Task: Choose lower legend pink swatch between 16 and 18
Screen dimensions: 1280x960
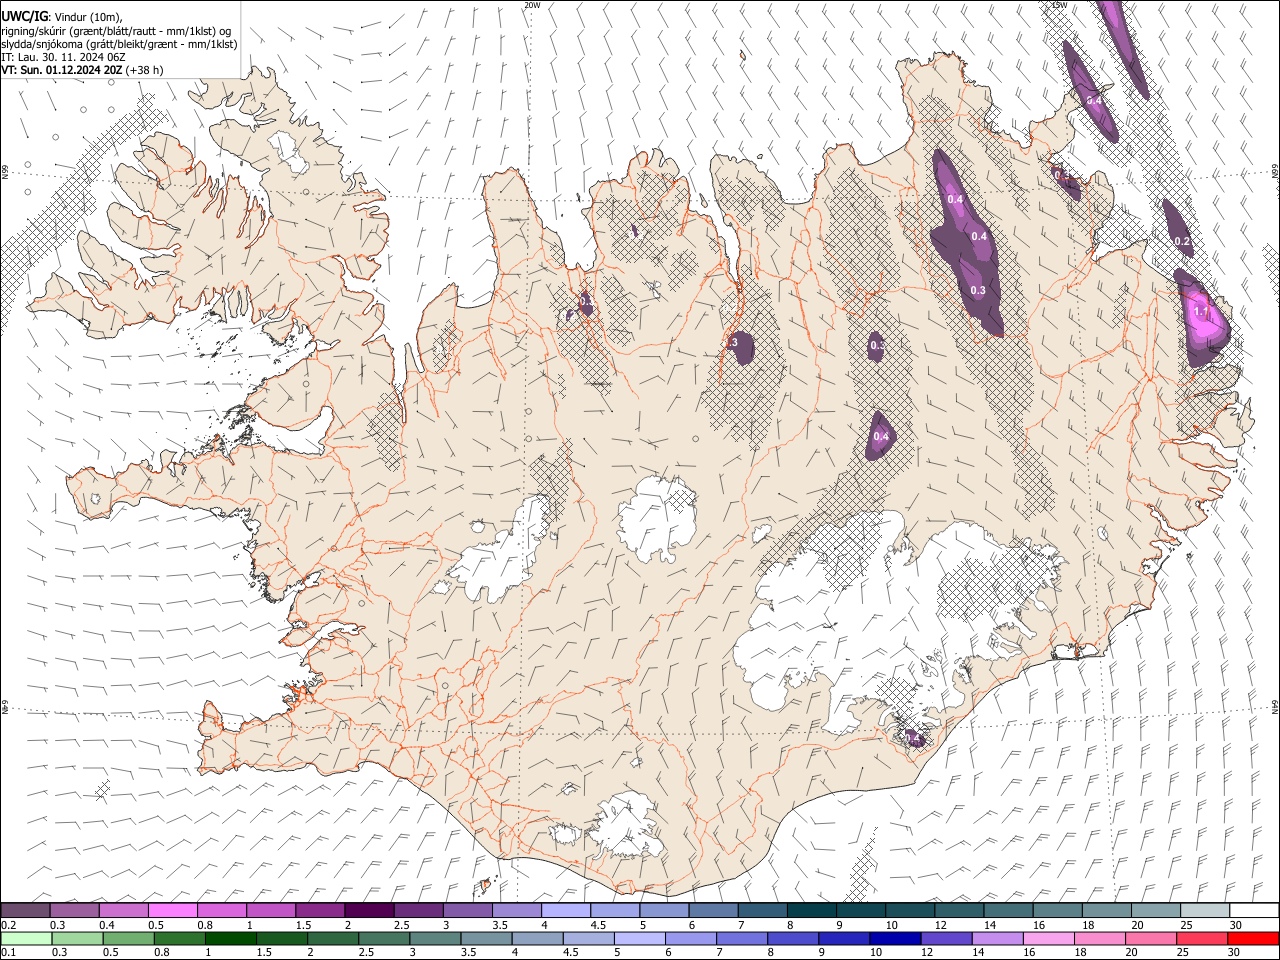Action: pos(1050,938)
